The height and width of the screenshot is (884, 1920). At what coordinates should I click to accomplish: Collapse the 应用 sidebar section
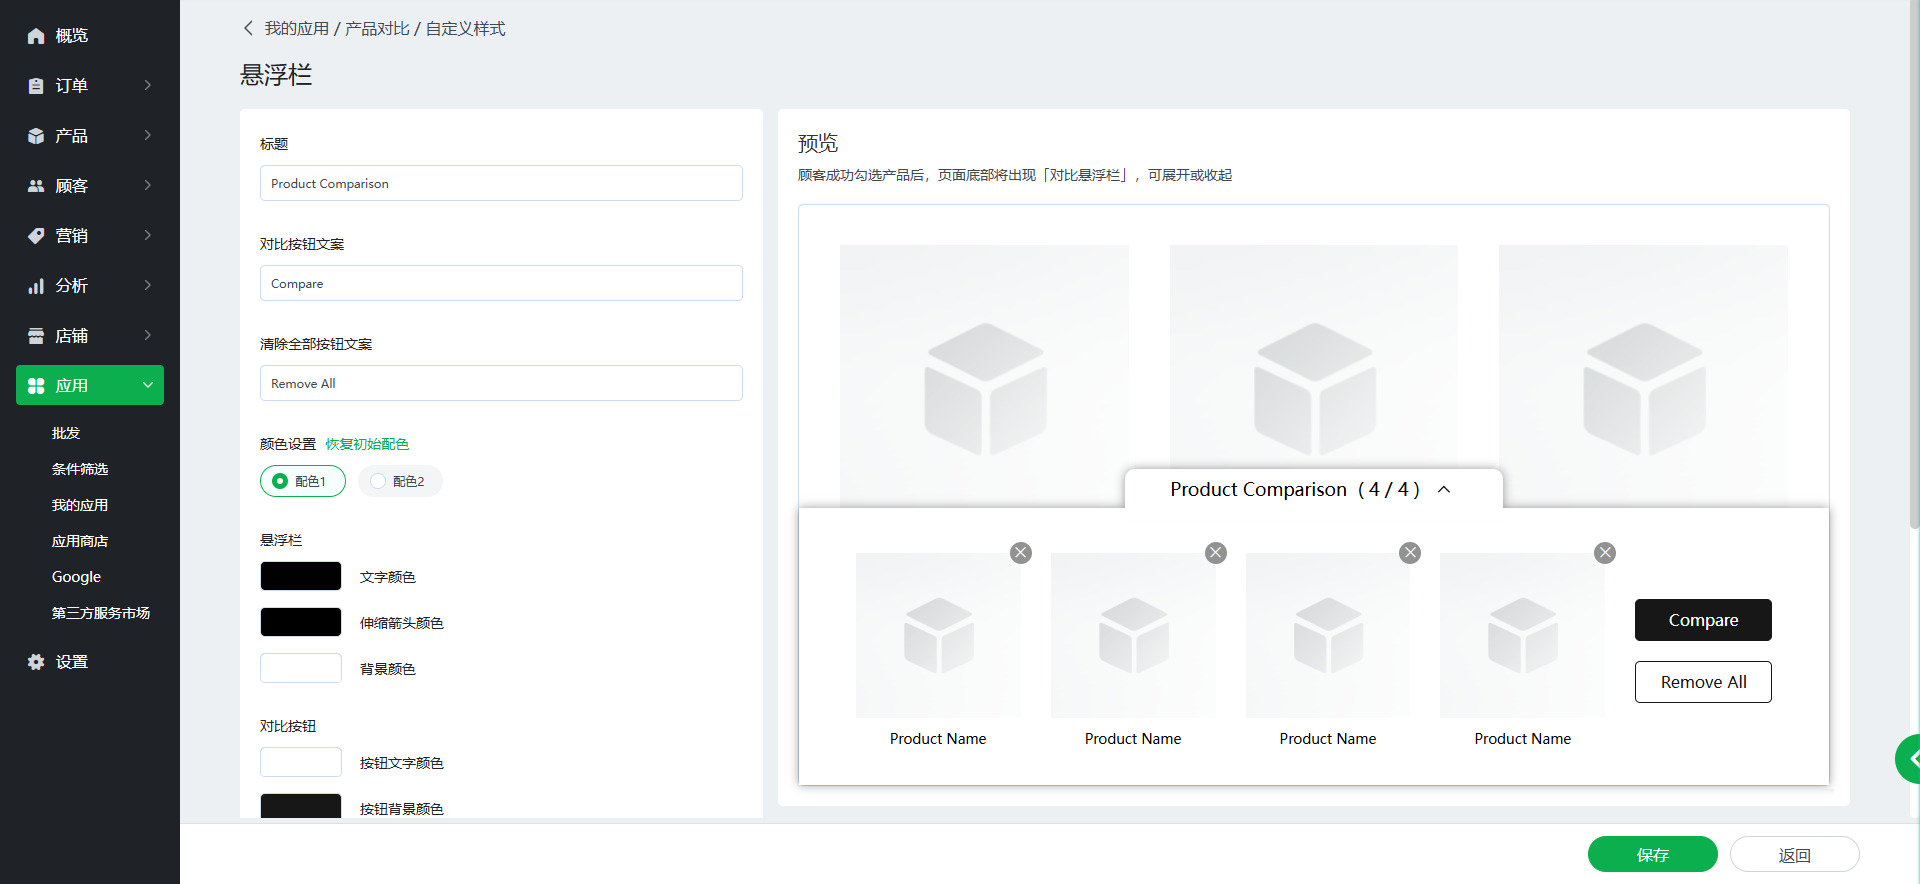[x=147, y=385]
